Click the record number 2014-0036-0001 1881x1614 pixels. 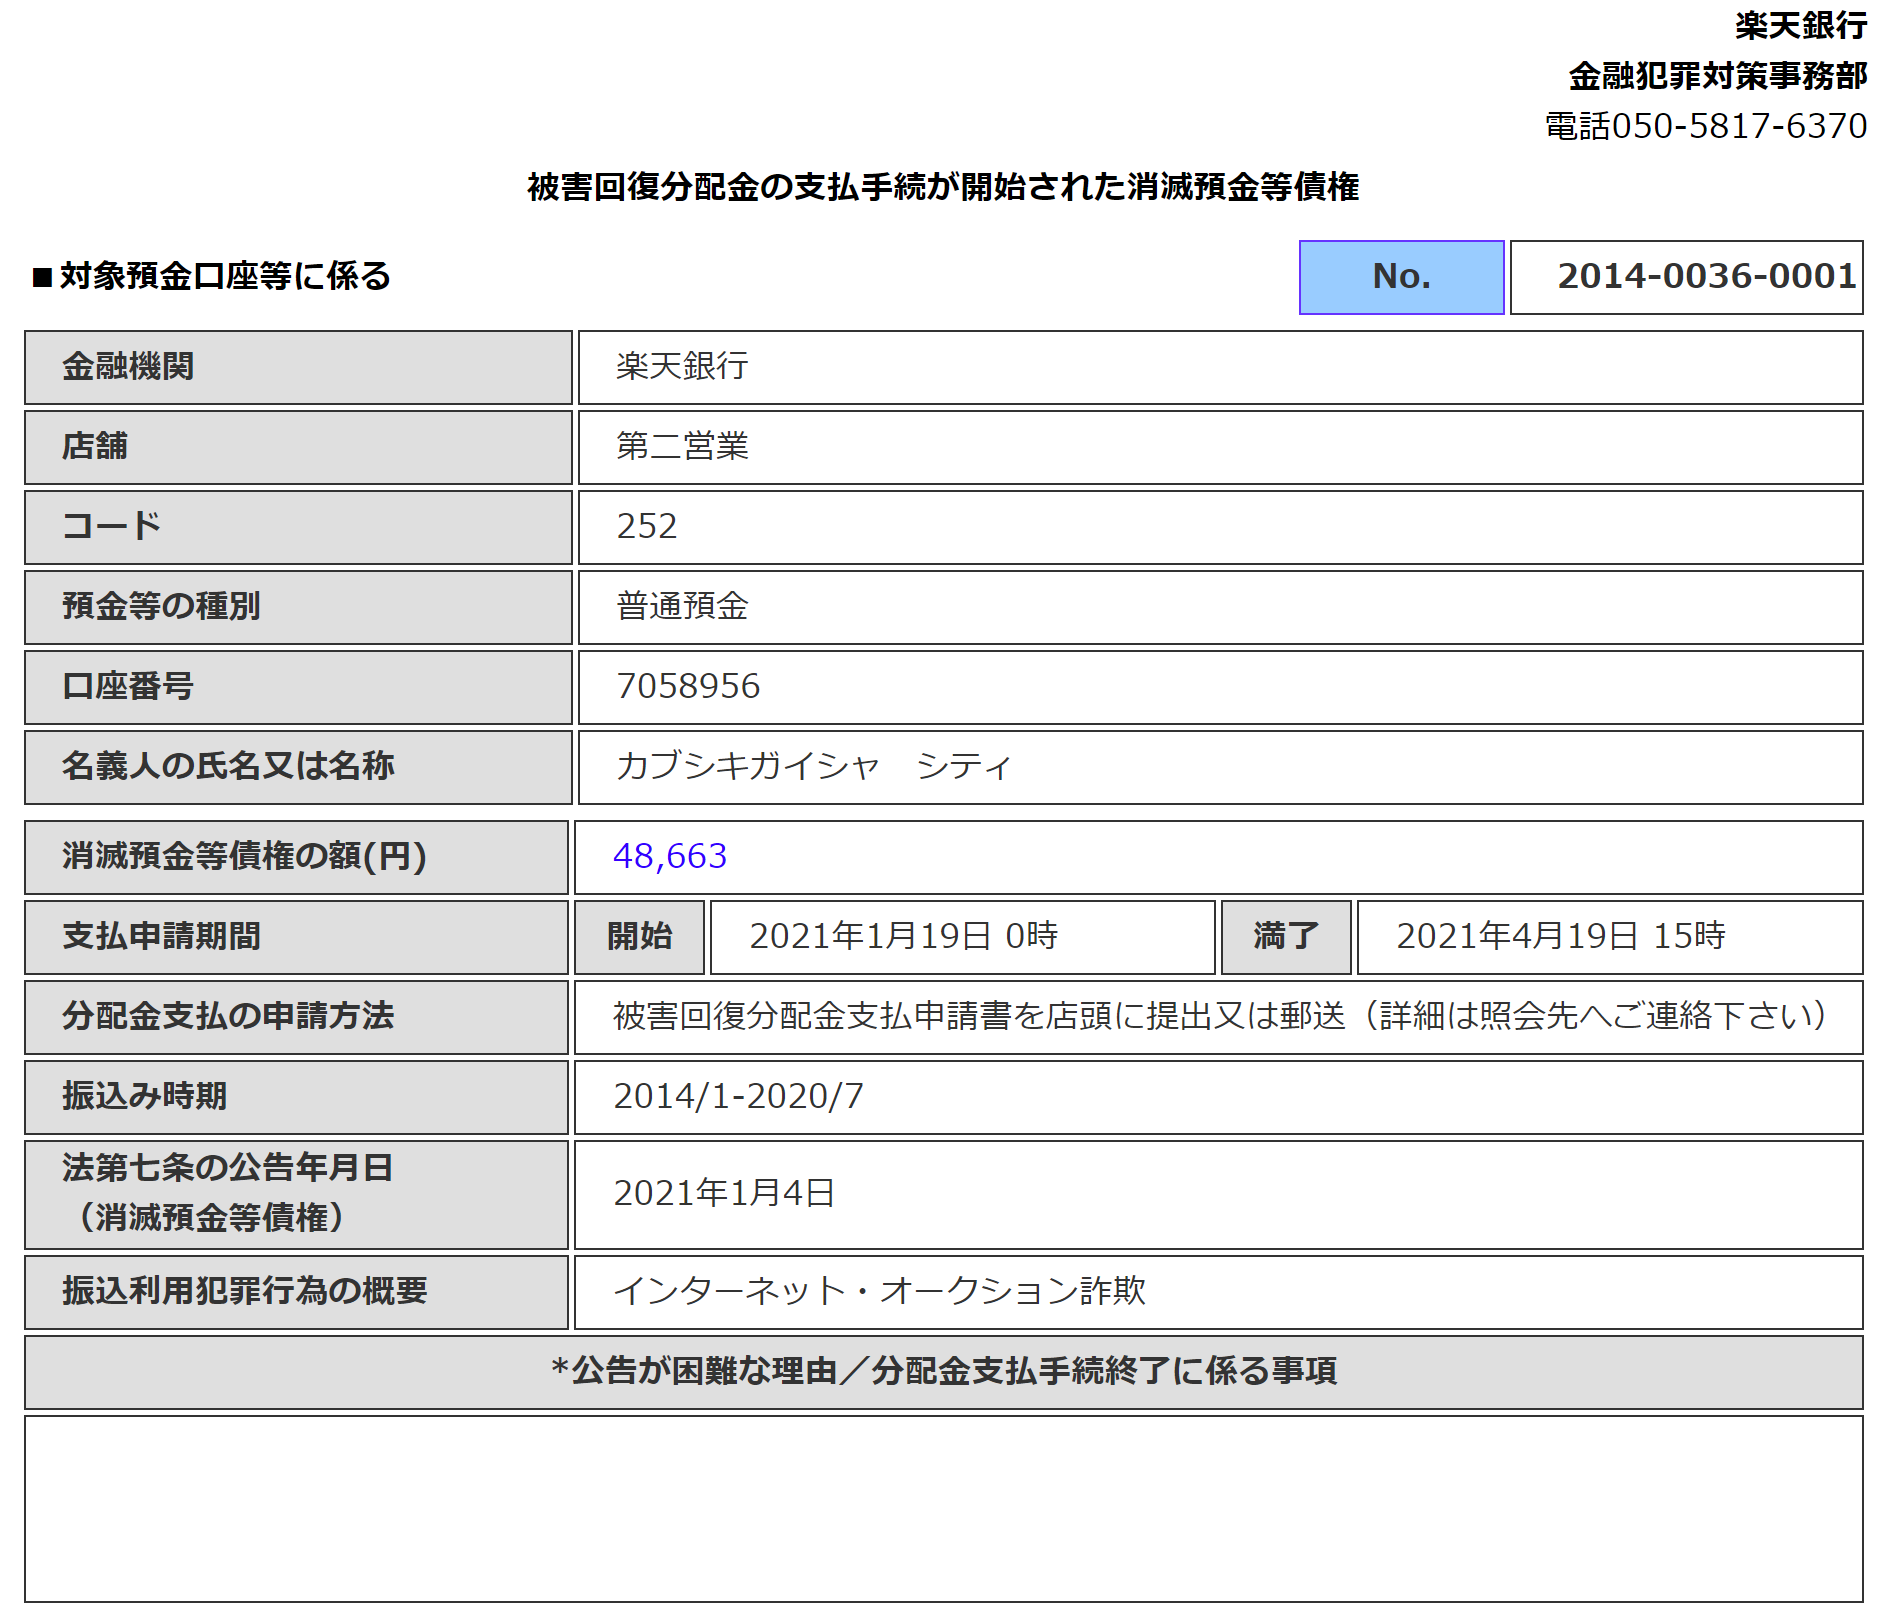tap(1706, 276)
